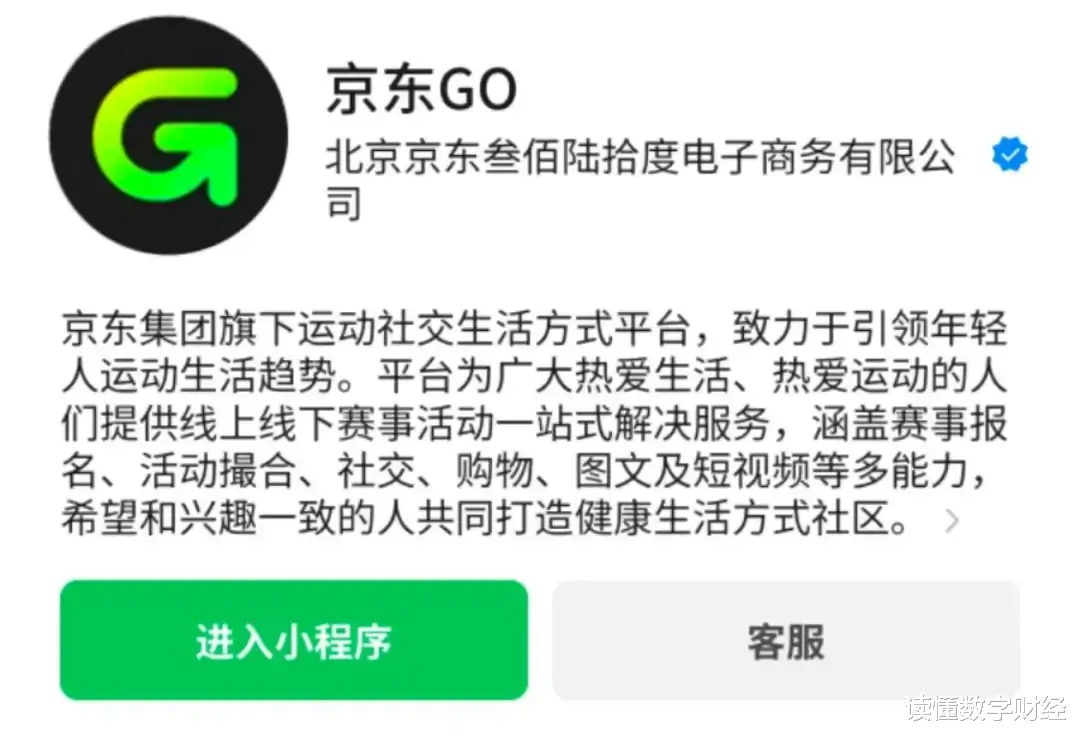Image resolution: width=1080 pixels, height=739 pixels.
Task: Tap the 京东GO round logo avatar
Action: (x=169, y=136)
